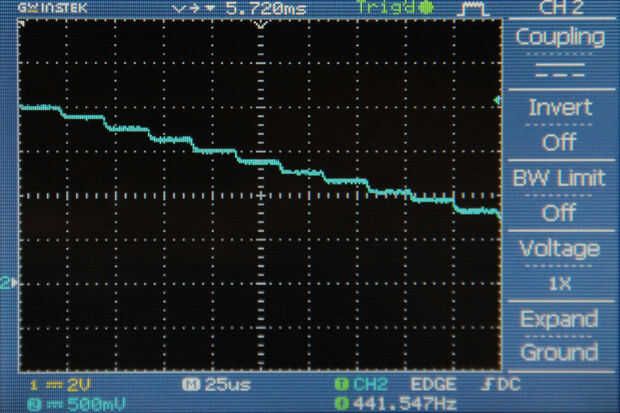Click the channel 1 2V scale readout

click(x=61, y=385)
